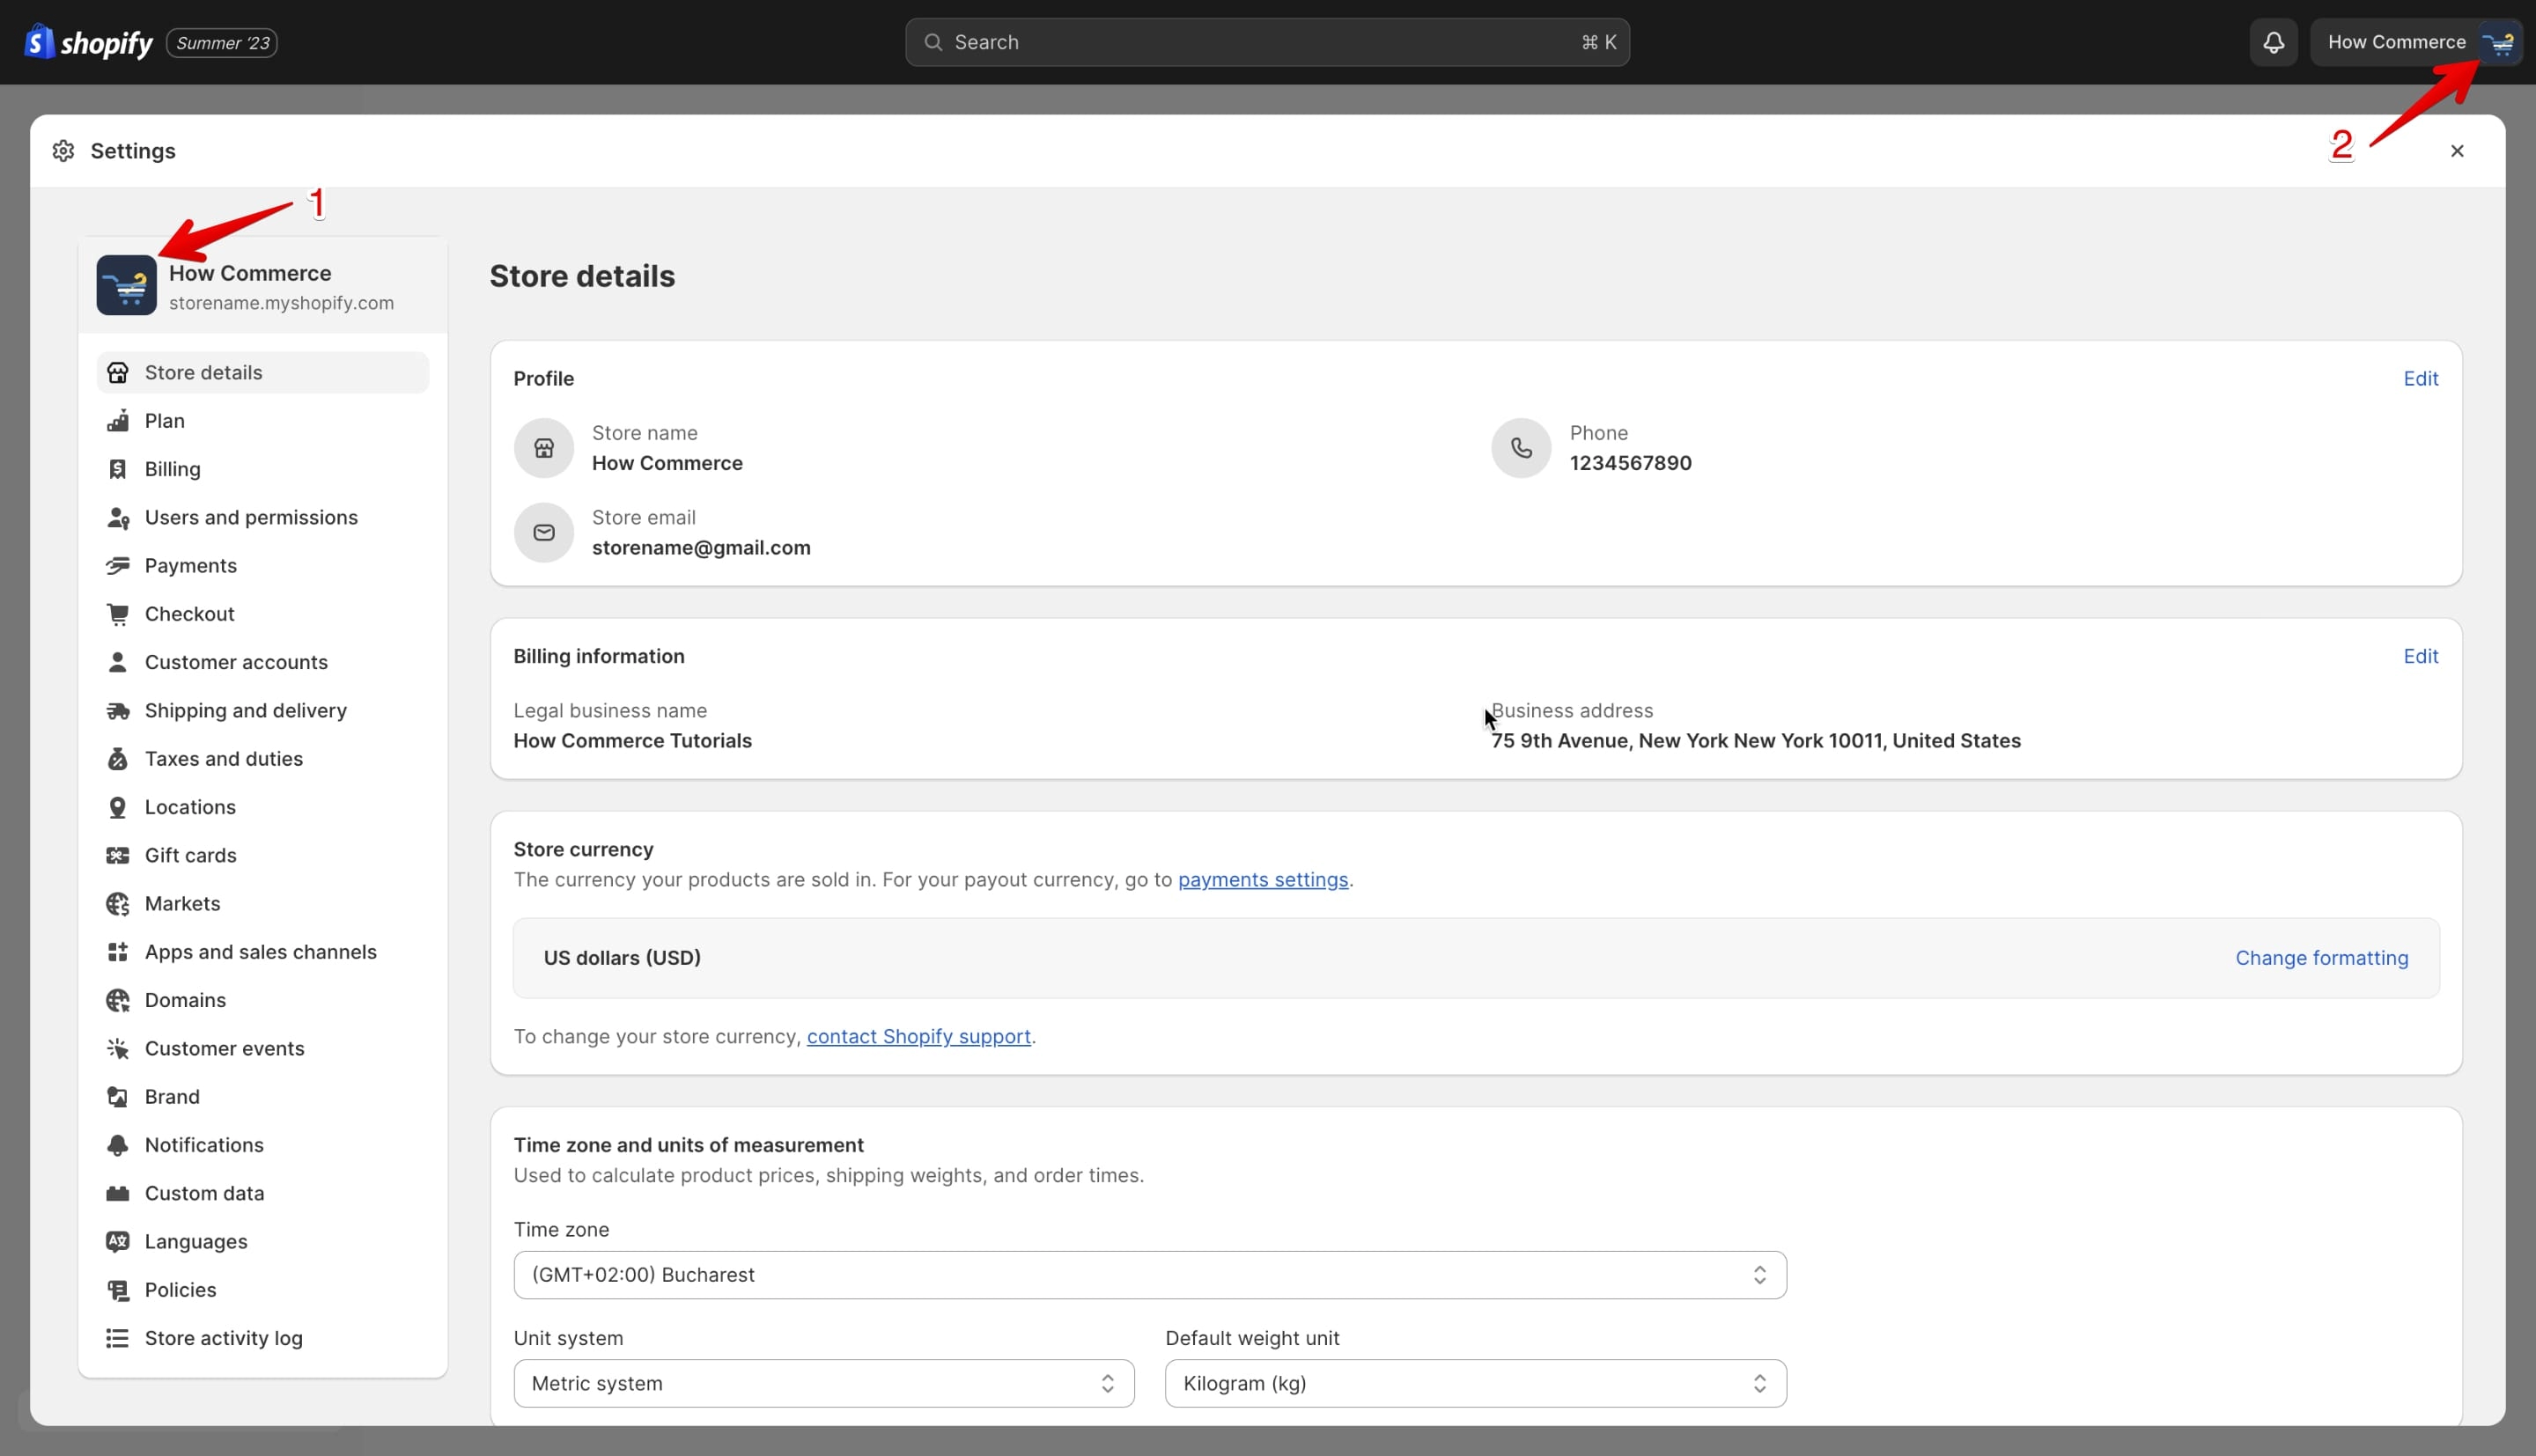This screenshot has width=2536, height=1456.
Task: Click the Plan sidebar icon
Action: click(x=117, y=420)
